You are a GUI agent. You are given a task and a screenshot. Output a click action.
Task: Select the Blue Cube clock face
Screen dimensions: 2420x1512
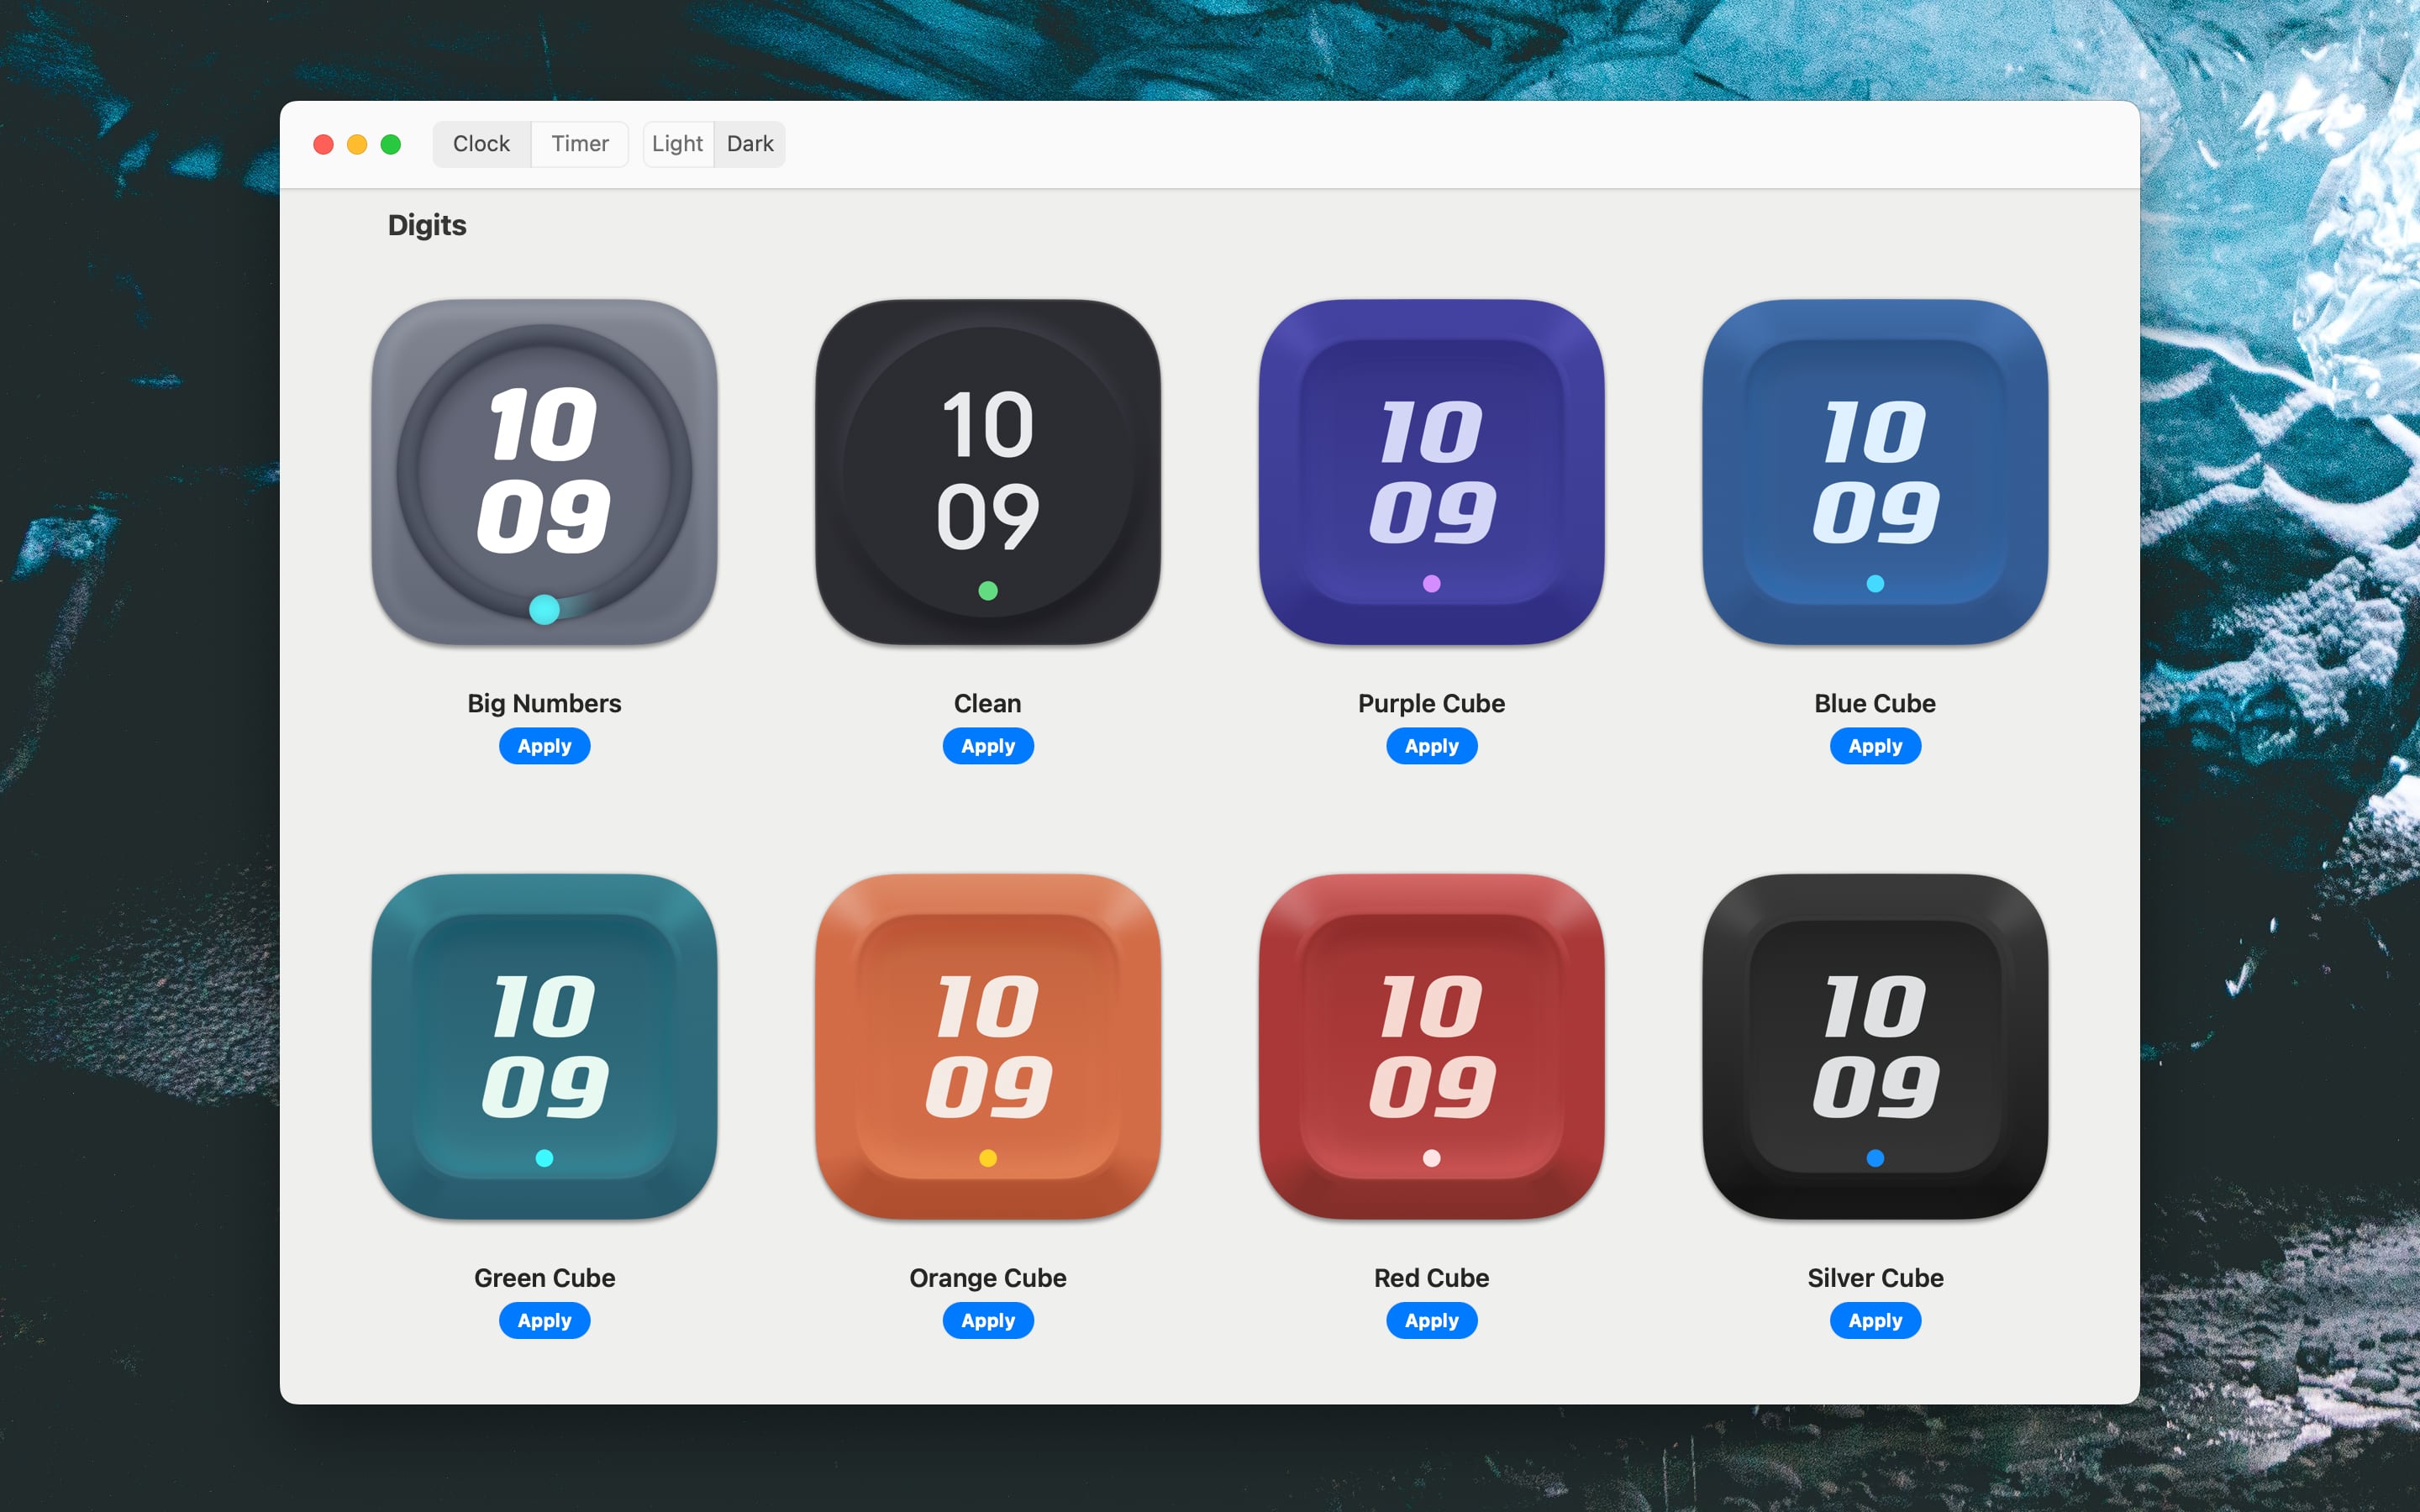[x=1874, y=470]
